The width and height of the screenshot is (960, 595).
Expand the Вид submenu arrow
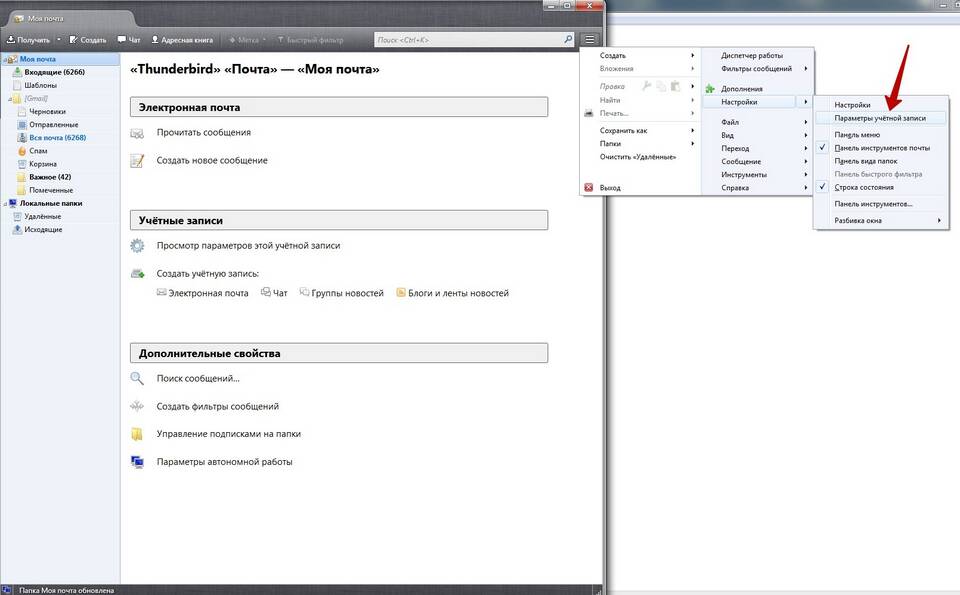[806, 135]
